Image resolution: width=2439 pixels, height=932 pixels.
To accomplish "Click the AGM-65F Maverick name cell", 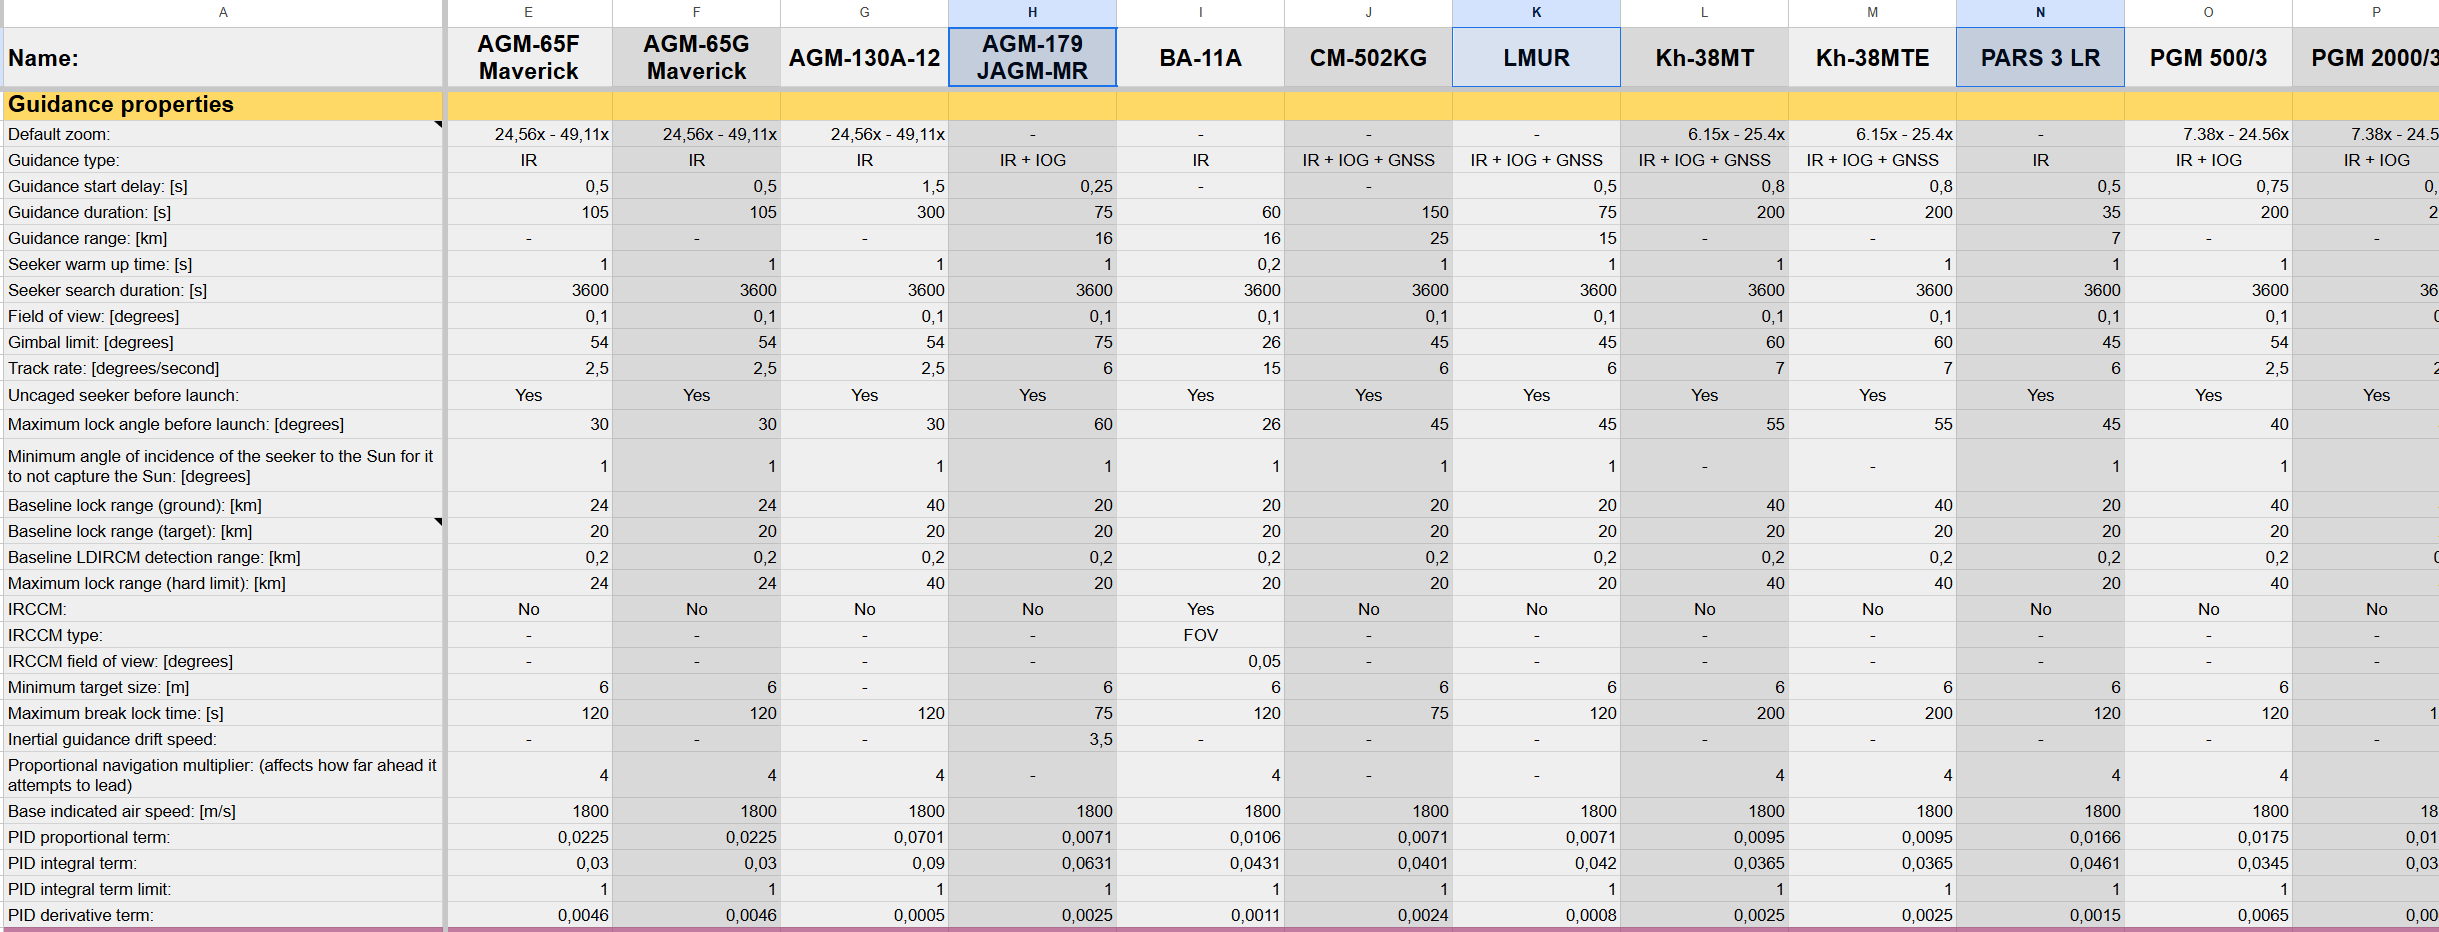I will [x=528, y=58].
